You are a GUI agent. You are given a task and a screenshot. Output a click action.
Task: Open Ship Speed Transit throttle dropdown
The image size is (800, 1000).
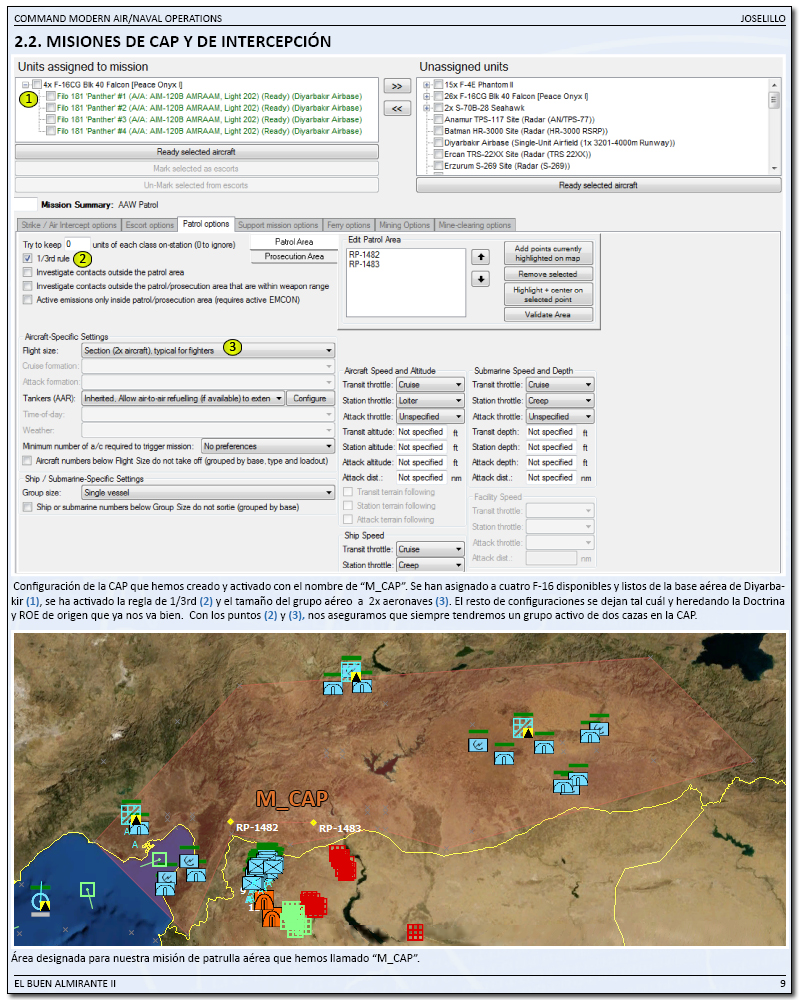coord(430,549)
